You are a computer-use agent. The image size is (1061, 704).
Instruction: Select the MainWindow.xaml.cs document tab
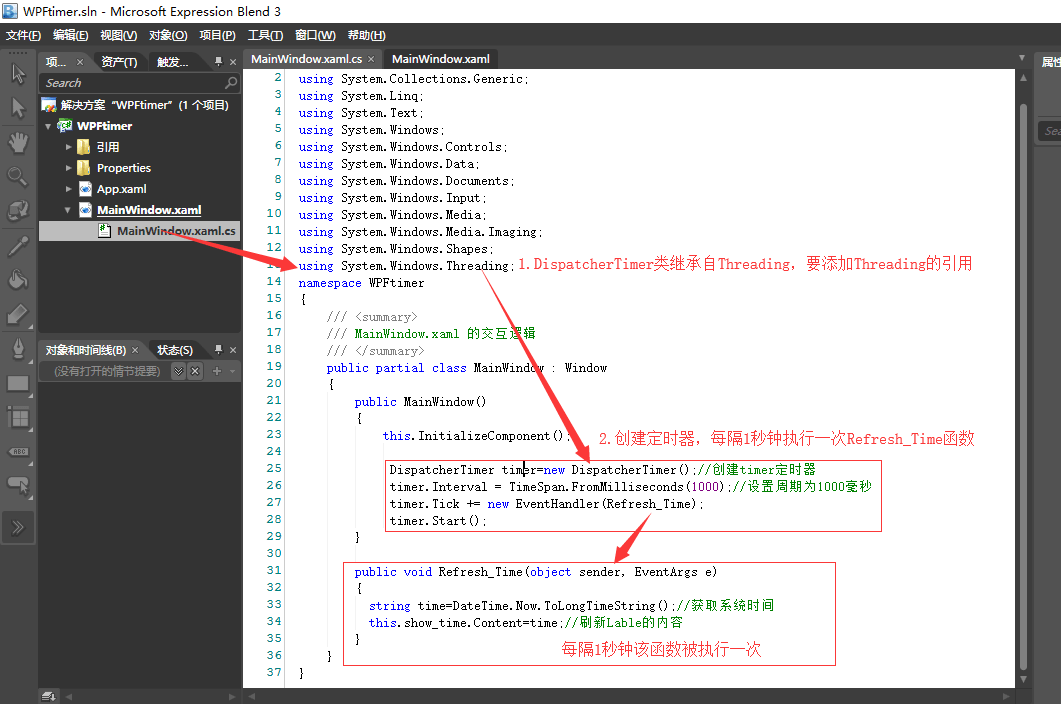pyautogui.click(x=306, y=59)
